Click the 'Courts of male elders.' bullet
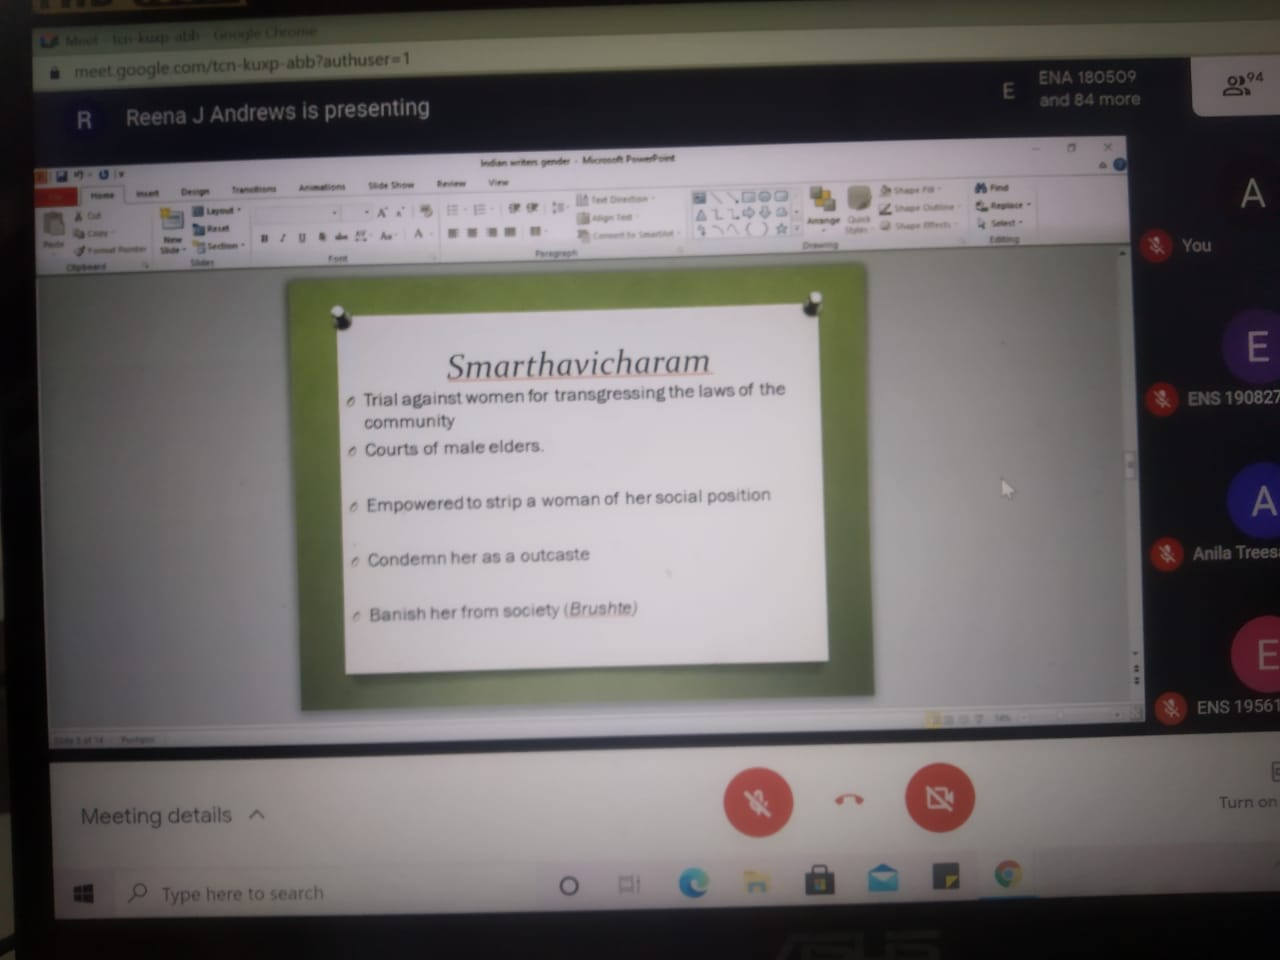 pyautogui.click(x=453, y=448)
